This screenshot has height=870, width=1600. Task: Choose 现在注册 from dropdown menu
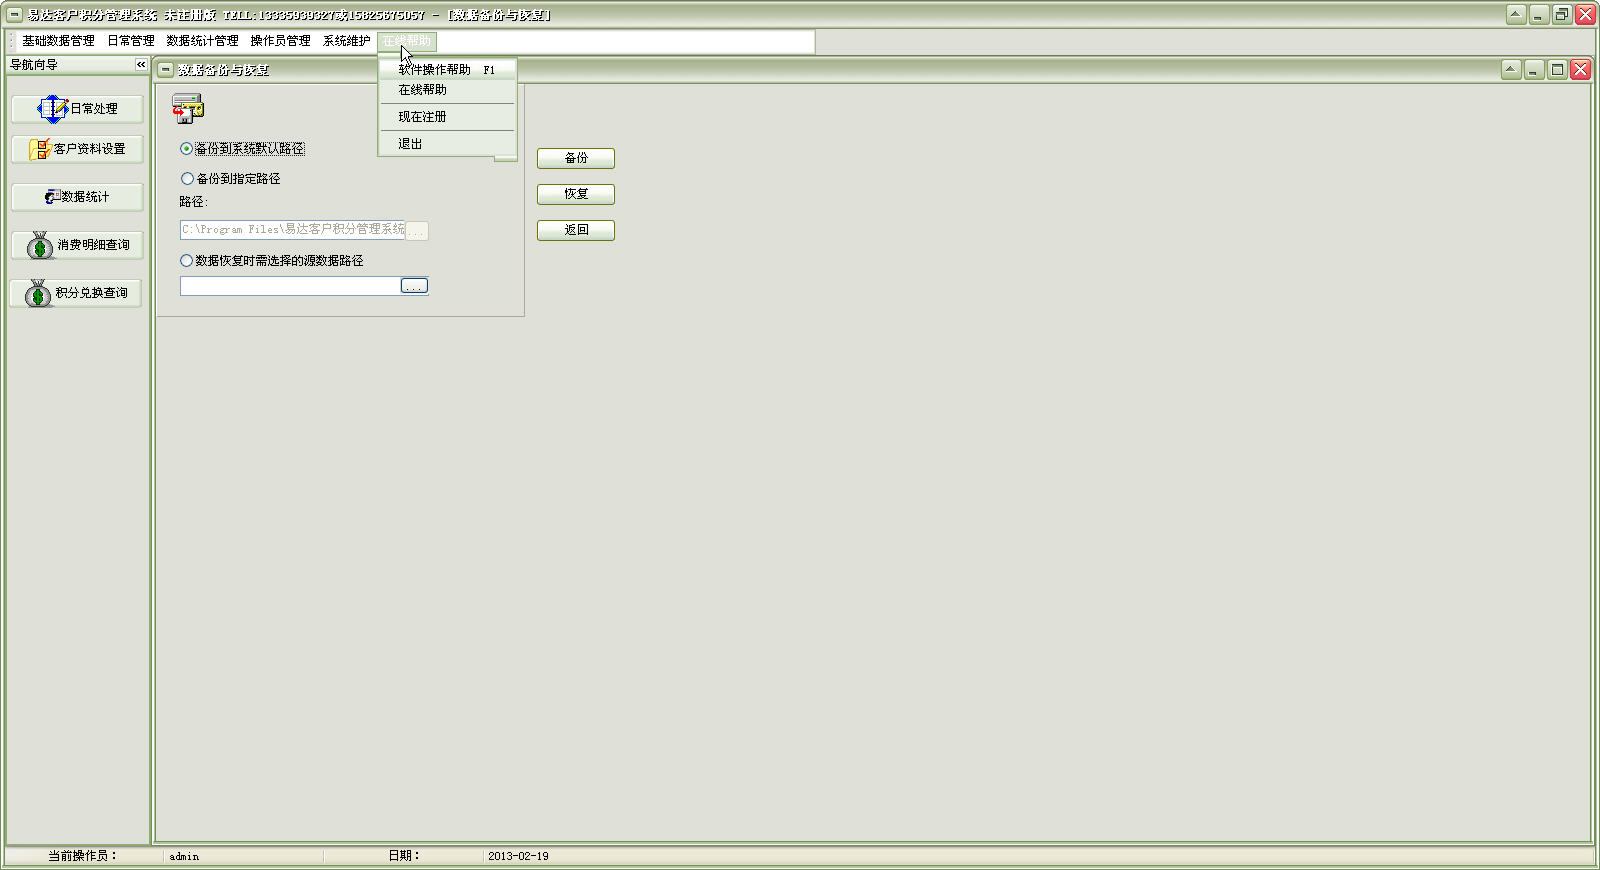[447, 117]
